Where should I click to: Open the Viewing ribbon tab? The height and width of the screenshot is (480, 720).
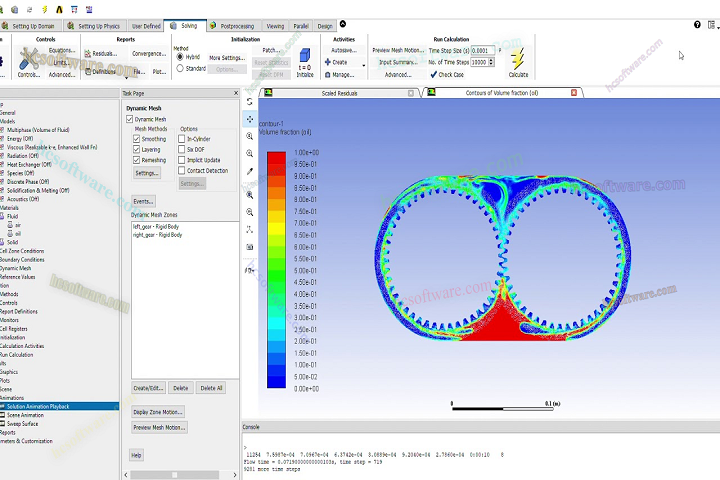pyautogui.click(x=276, y=26)
